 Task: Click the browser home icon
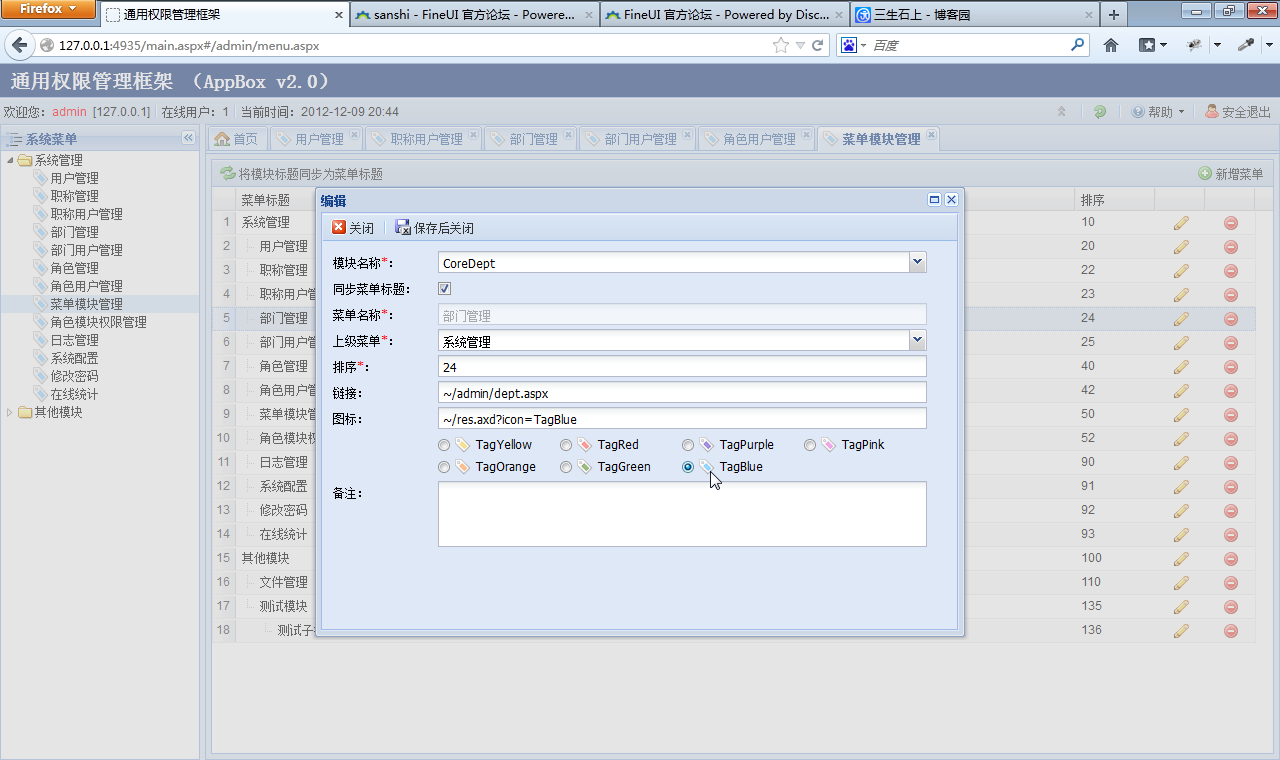(1111, 45)
